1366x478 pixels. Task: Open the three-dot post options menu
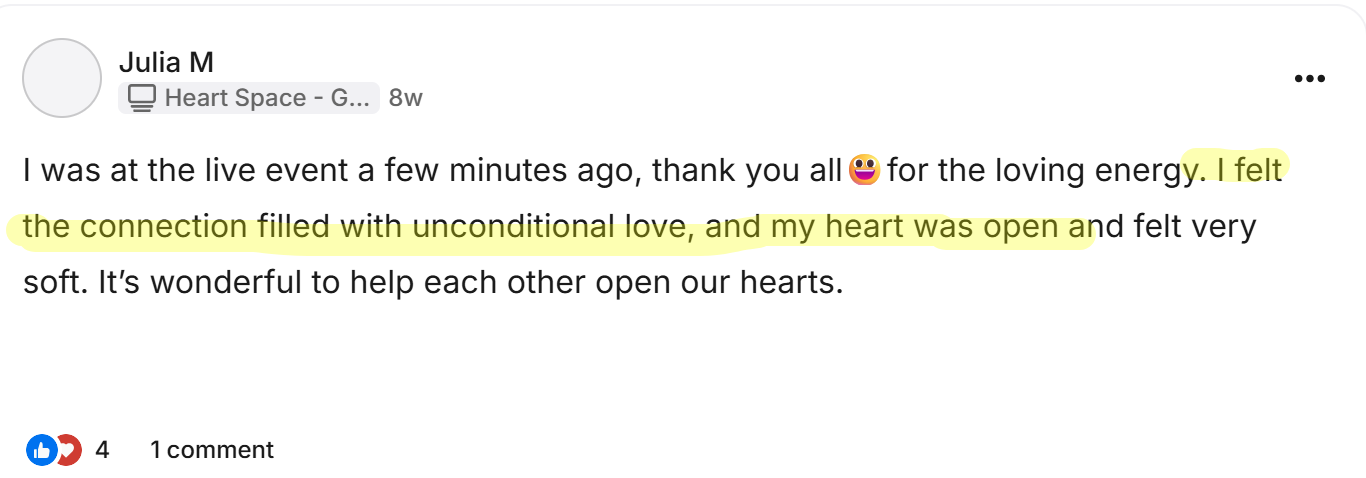tap(1309, 79)
